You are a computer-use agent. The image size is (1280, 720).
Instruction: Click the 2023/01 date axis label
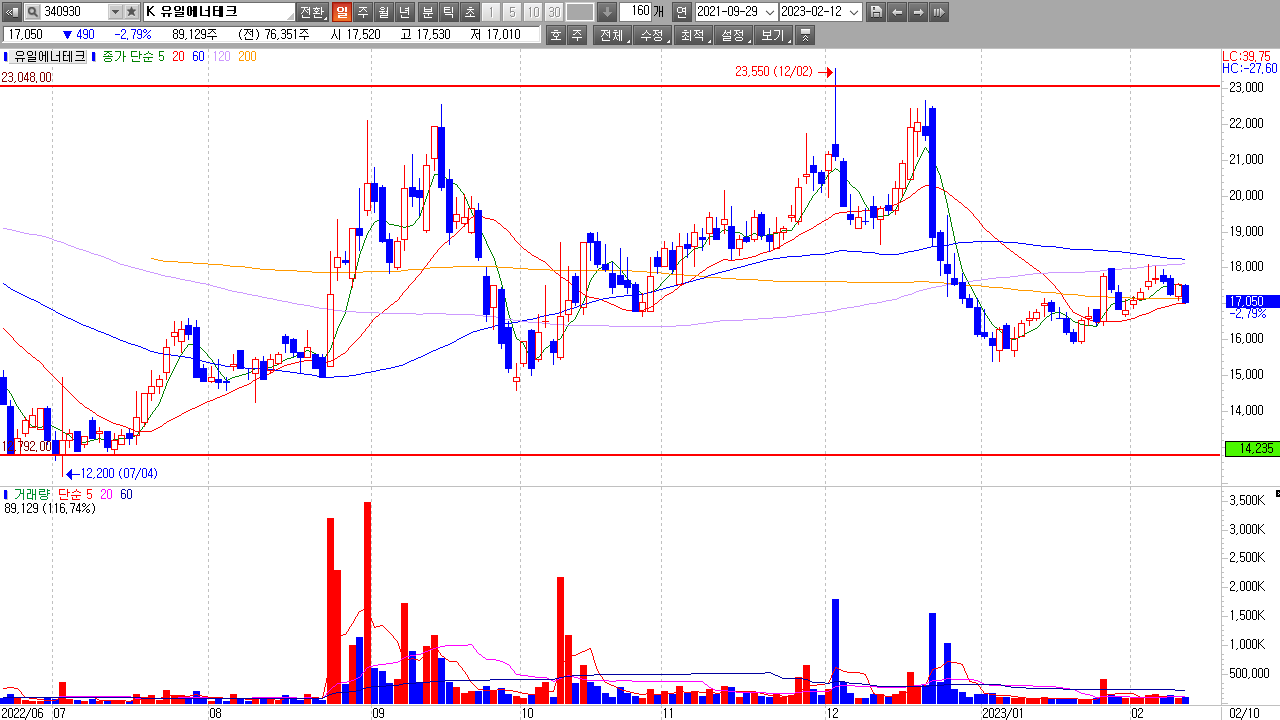(1004, 714)
